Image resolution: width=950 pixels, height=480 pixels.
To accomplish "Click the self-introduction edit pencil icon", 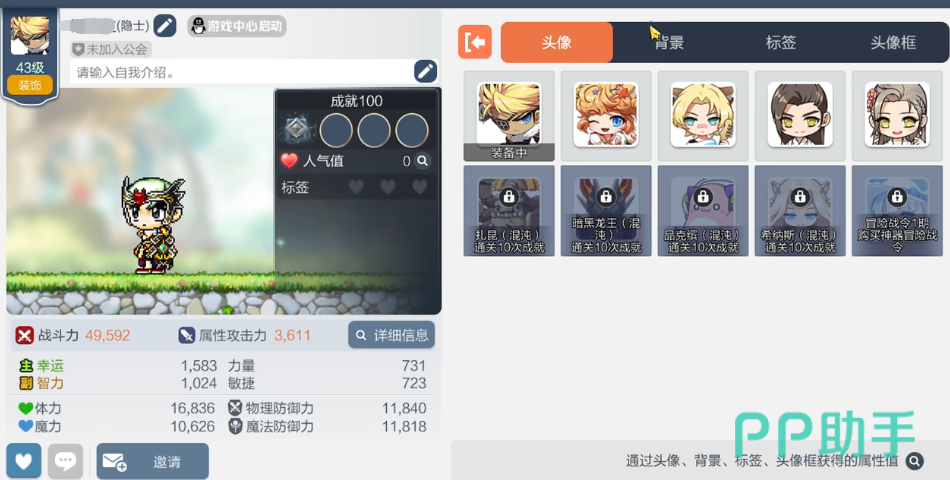I will [425, 72].
